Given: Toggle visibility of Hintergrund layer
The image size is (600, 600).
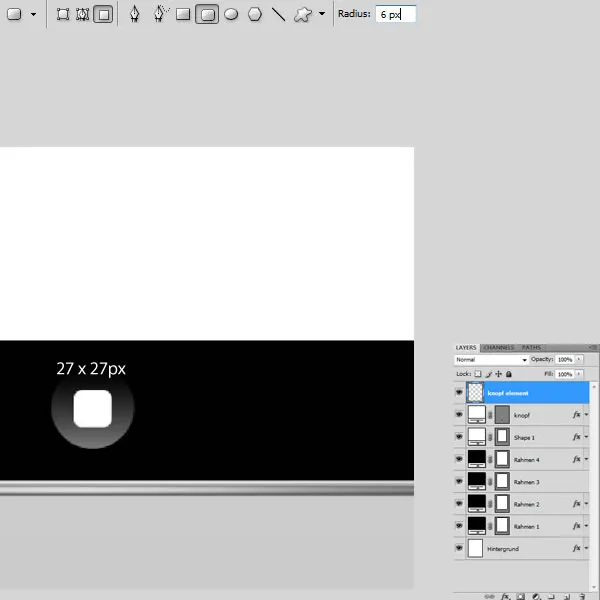Looking at the screenshot, I should [x=460, y=549].
